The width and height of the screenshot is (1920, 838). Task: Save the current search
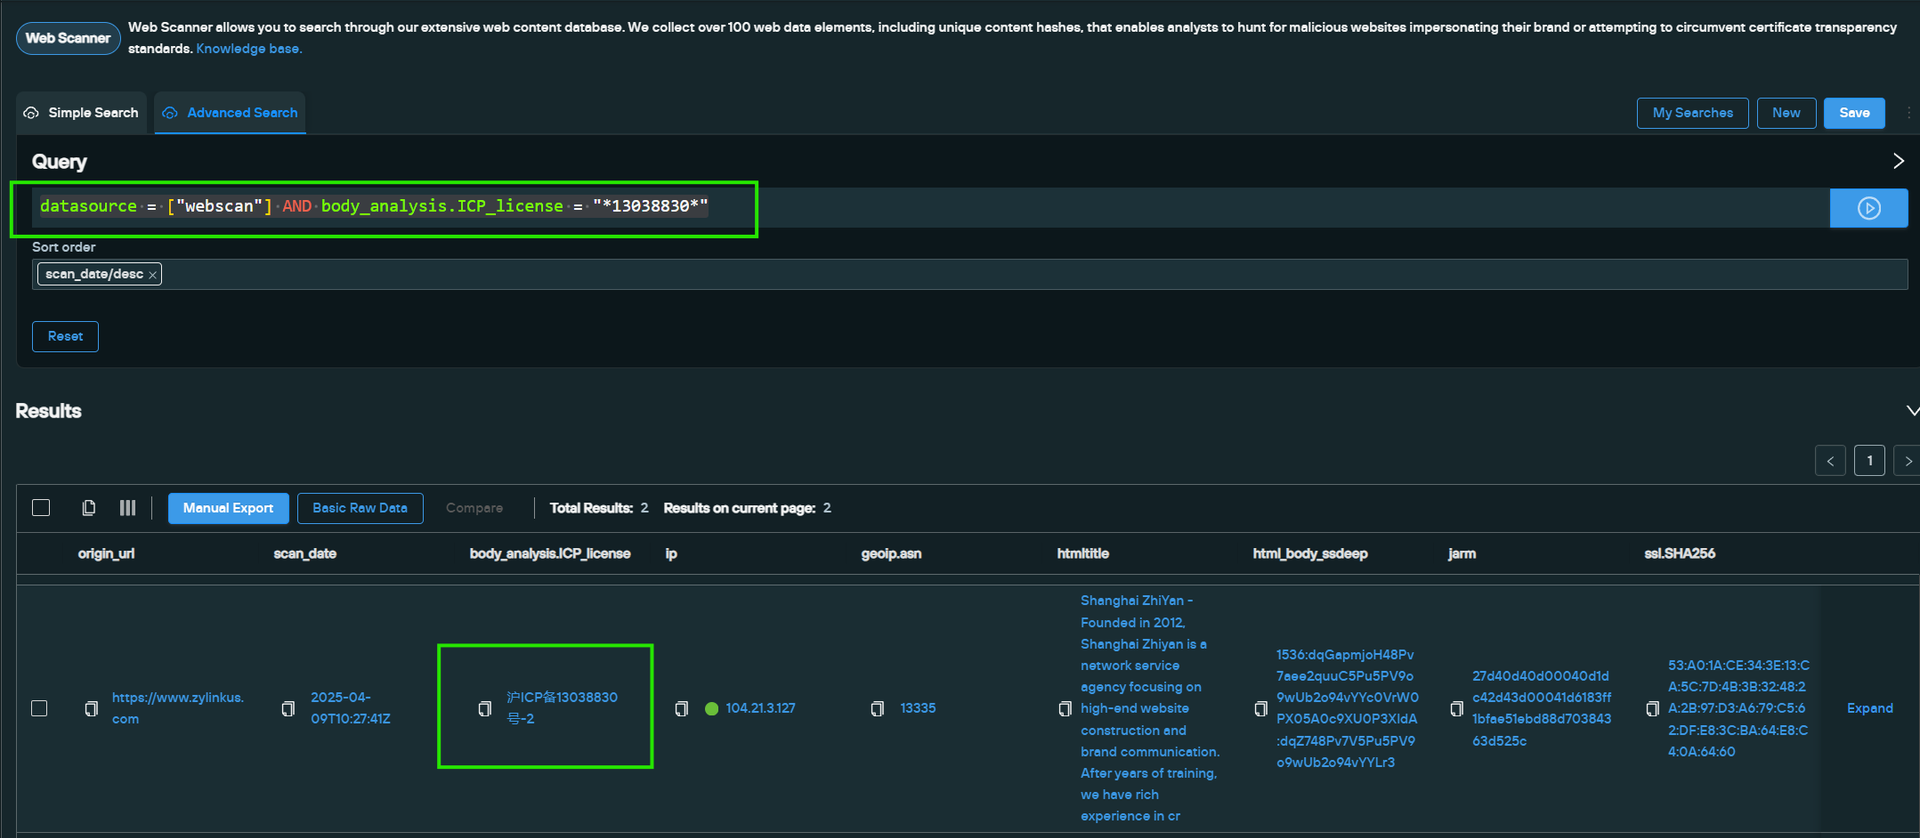click(1854, 113)
